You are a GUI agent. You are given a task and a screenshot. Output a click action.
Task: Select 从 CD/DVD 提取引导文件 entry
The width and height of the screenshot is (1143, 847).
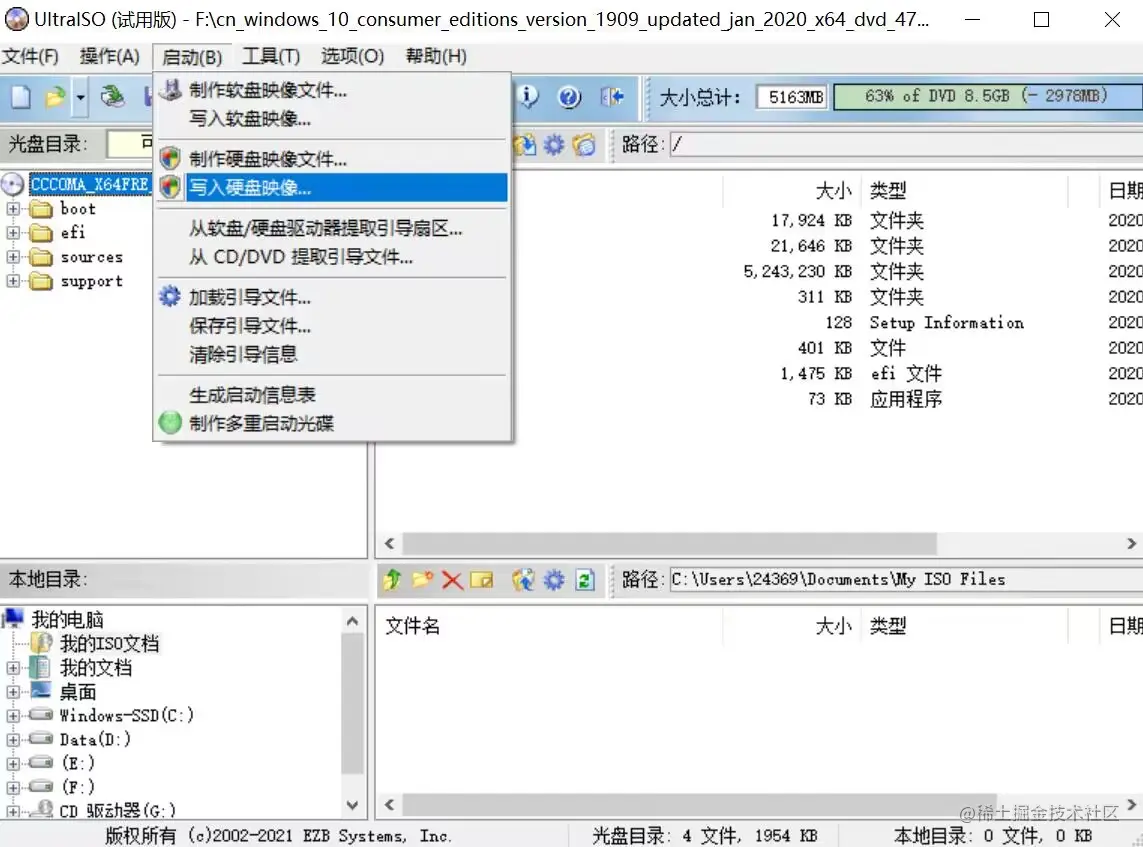click(x=332, y=257)
